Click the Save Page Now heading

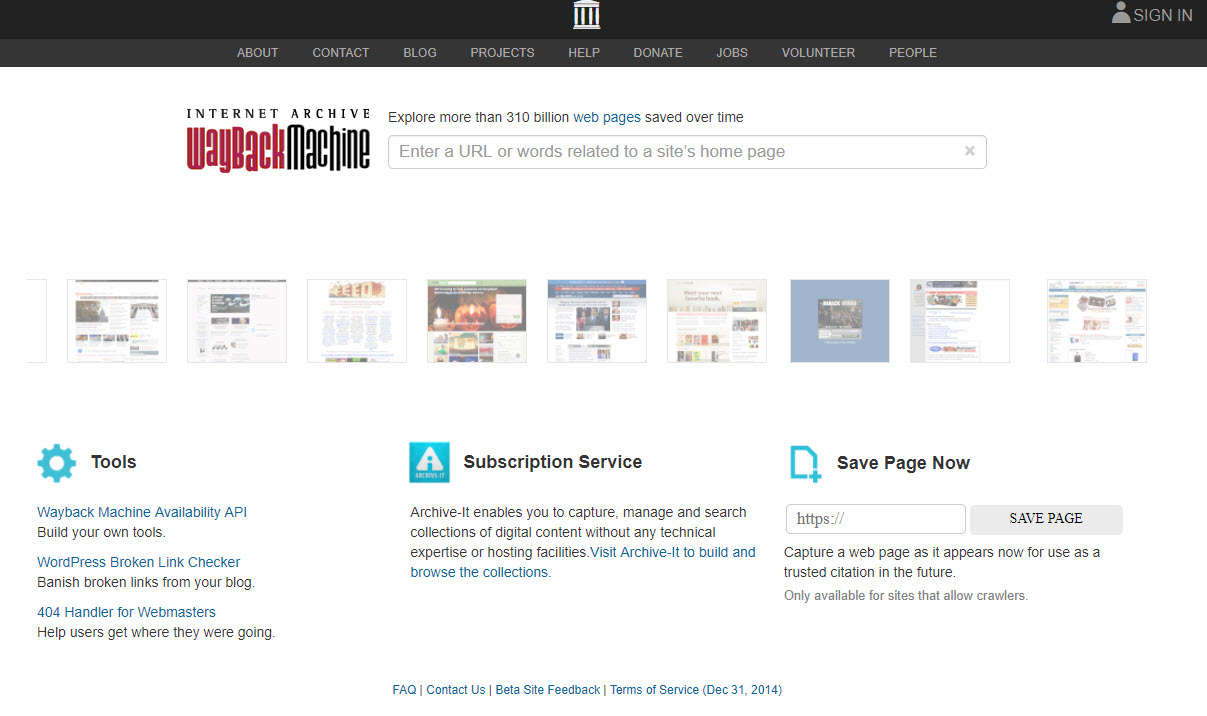tap(903, 463)
